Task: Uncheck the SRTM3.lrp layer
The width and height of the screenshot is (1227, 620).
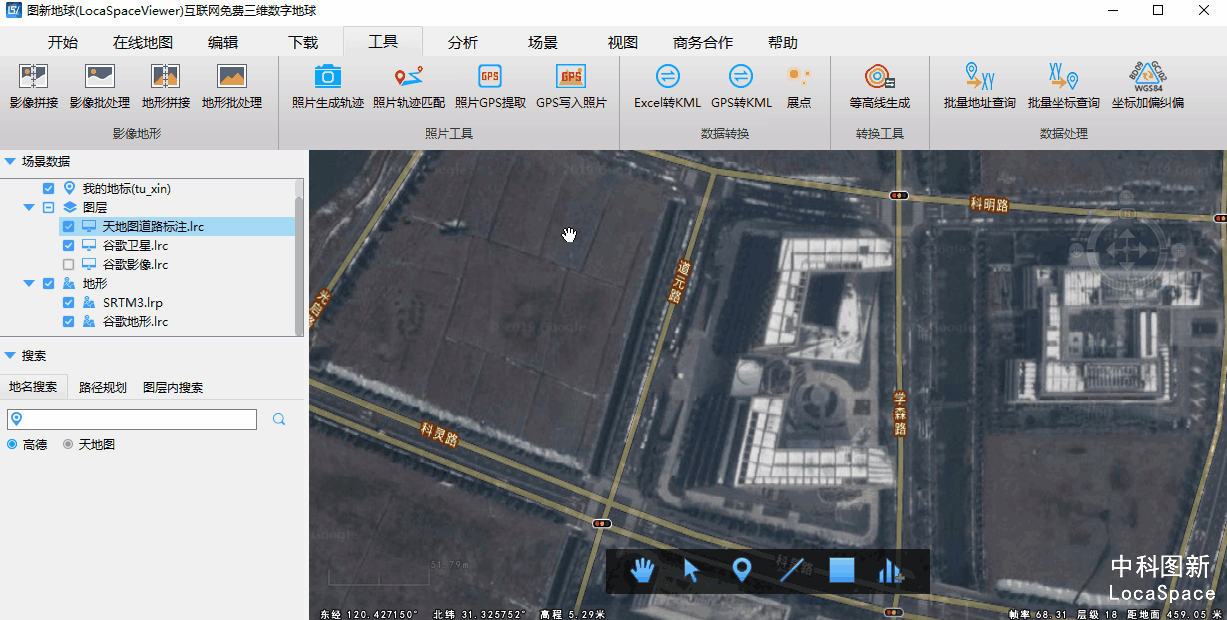Action: 68,302
